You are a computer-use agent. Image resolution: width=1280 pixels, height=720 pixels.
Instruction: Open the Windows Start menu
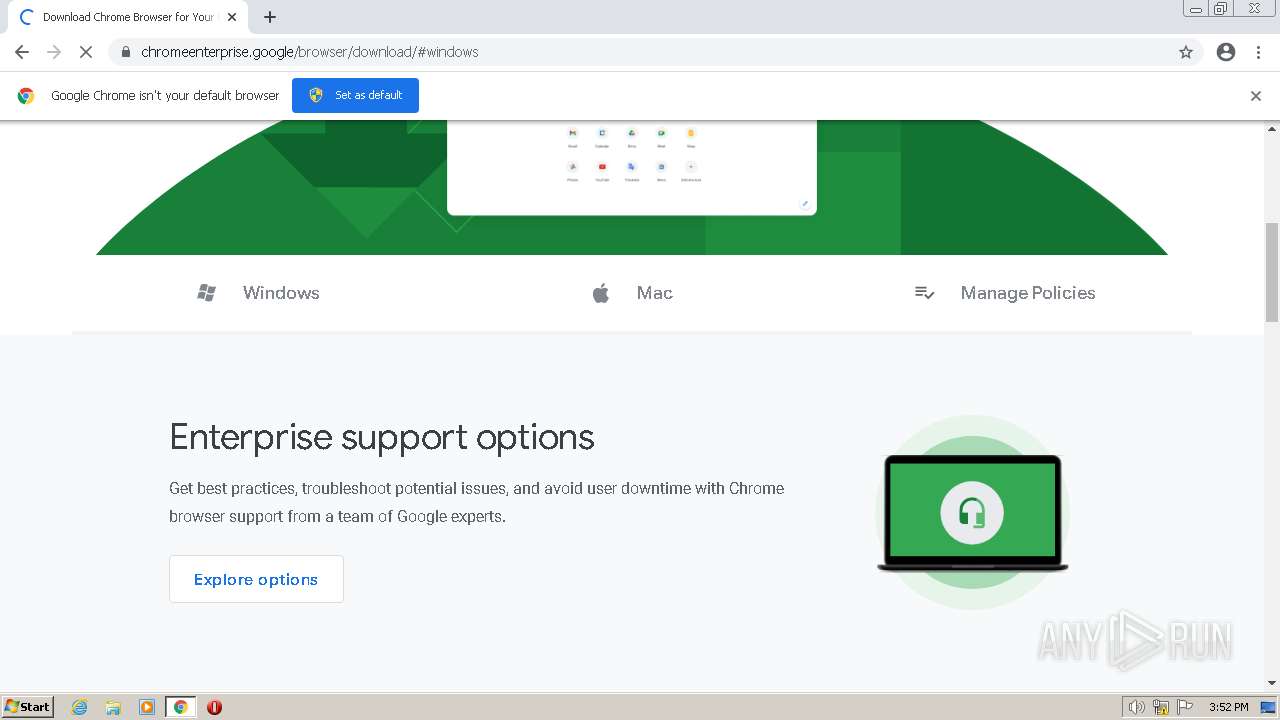coord(28,707)
